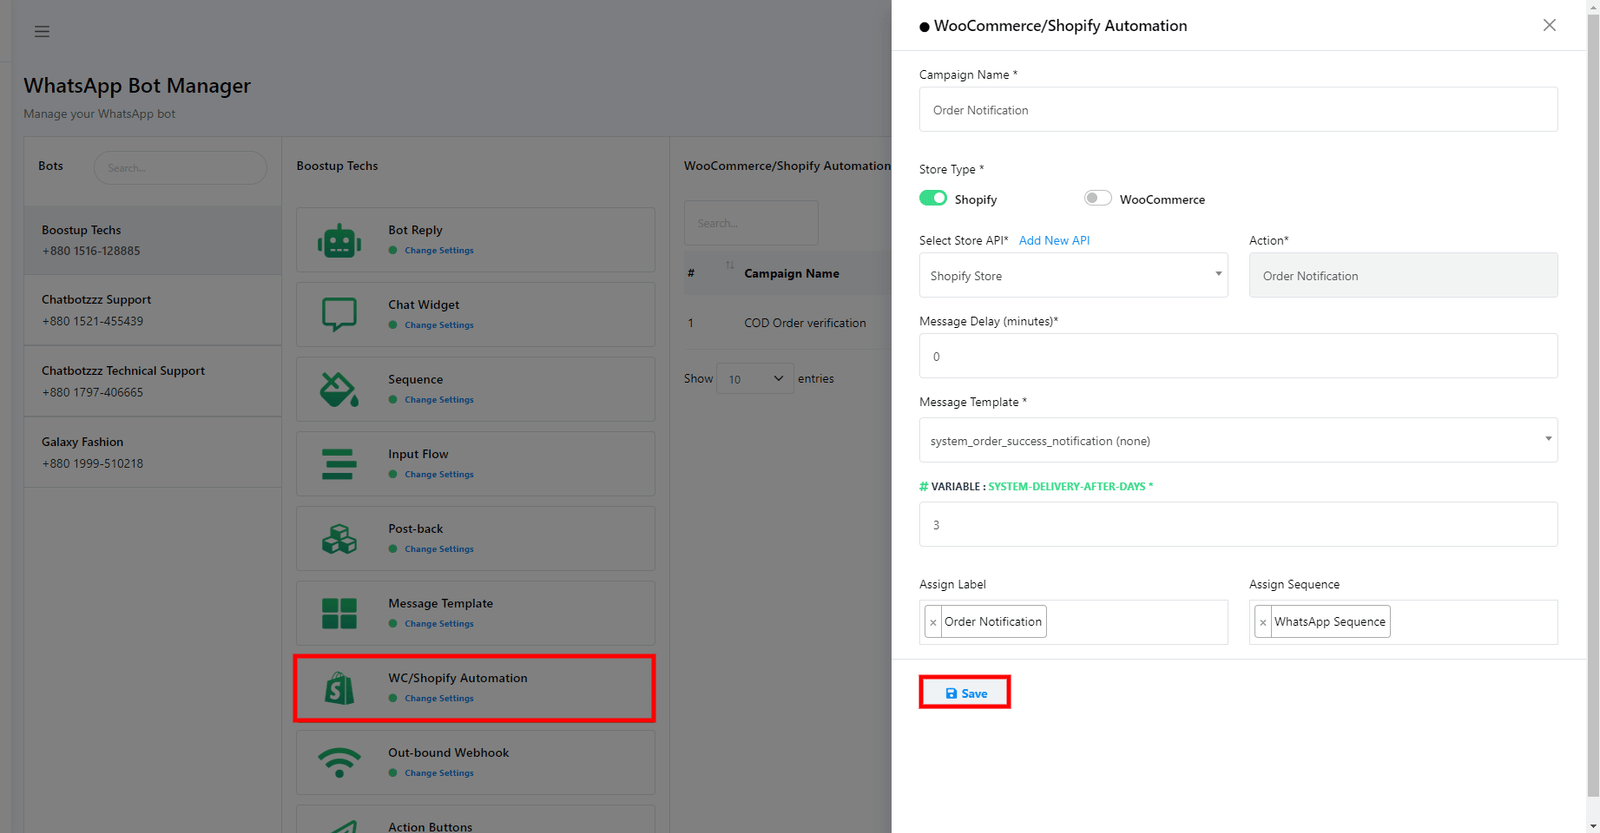Click the Shopify bag icon
The height and width of the screenshot is (833, 1600).
(x=339, y=688)
